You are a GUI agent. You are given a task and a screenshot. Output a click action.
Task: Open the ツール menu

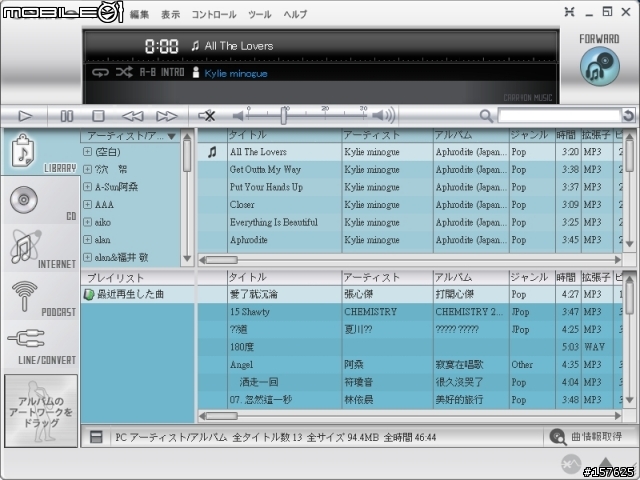point(260,15)
